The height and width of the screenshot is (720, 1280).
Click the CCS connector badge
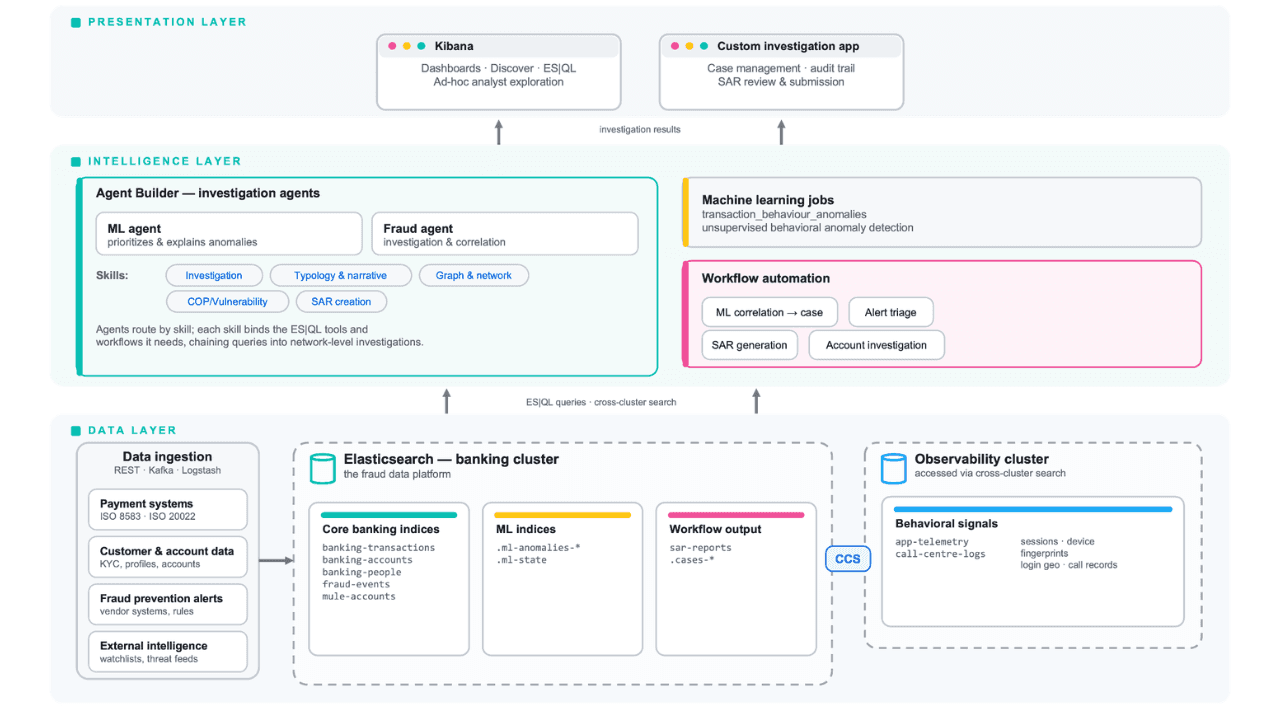point(847,559)
